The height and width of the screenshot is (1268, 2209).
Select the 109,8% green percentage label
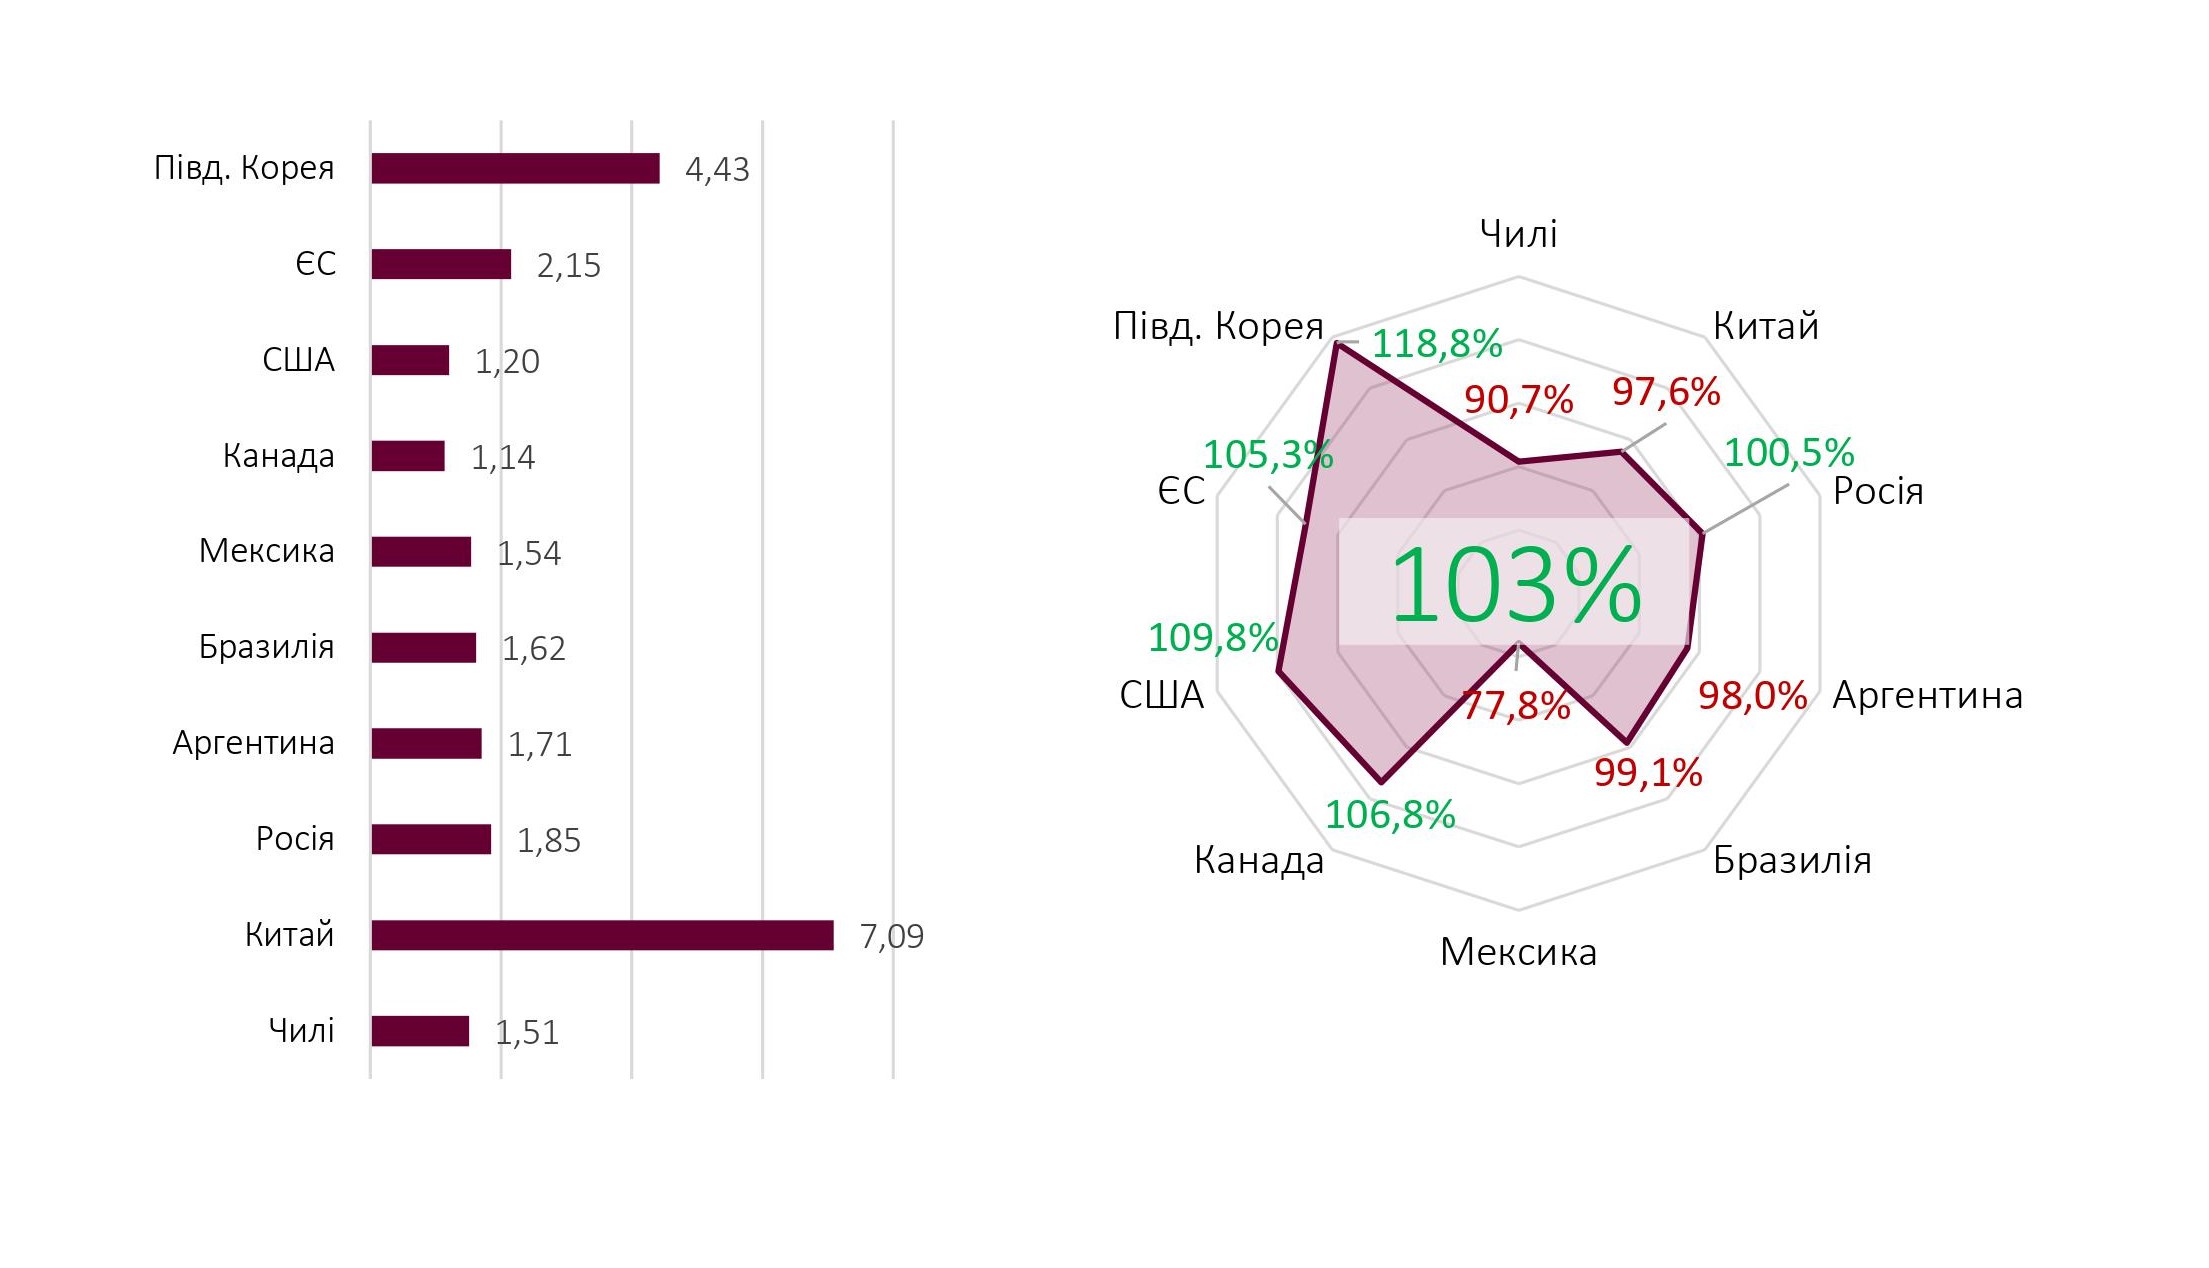[1212, 637]
